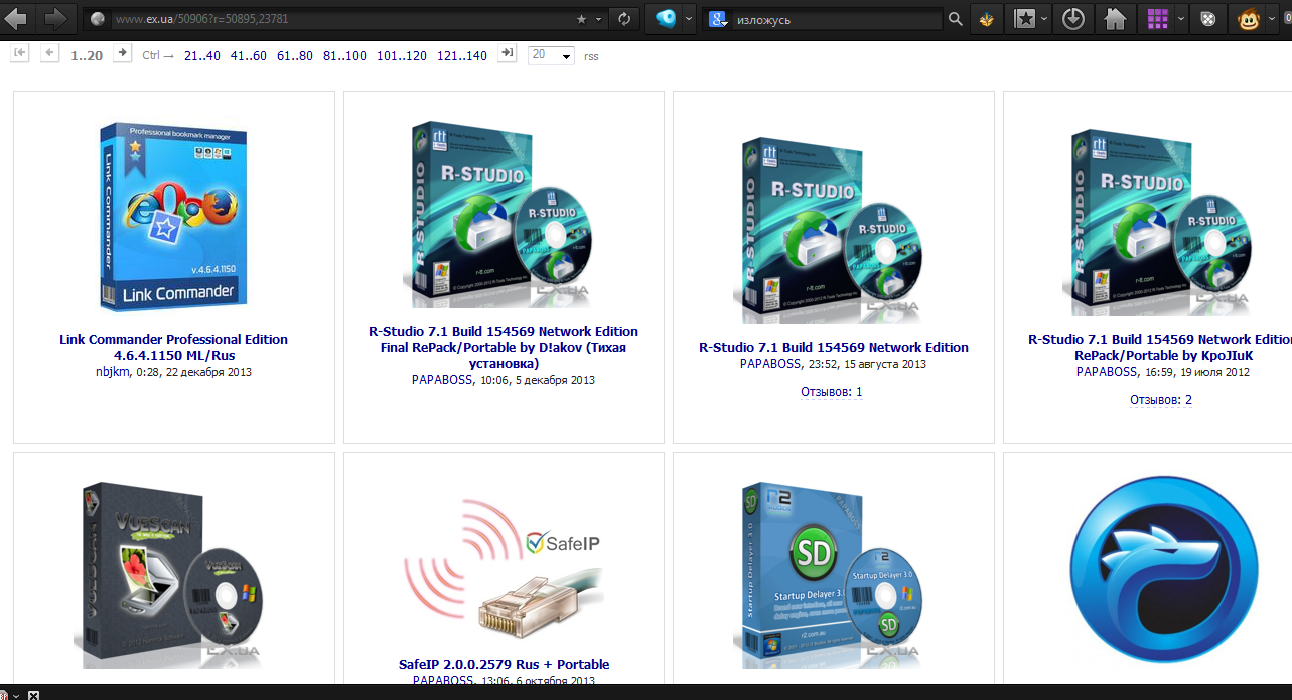Open R-Studio RePack by D!akov title link
The width and height of the screenshot is (1292, 700).
[x=503, y=347]
